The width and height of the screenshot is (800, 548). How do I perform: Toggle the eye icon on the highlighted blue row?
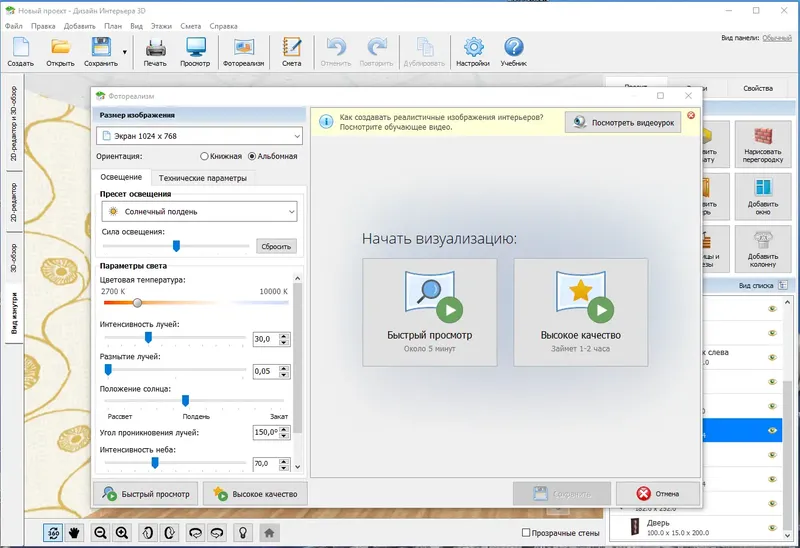(772, 431)
